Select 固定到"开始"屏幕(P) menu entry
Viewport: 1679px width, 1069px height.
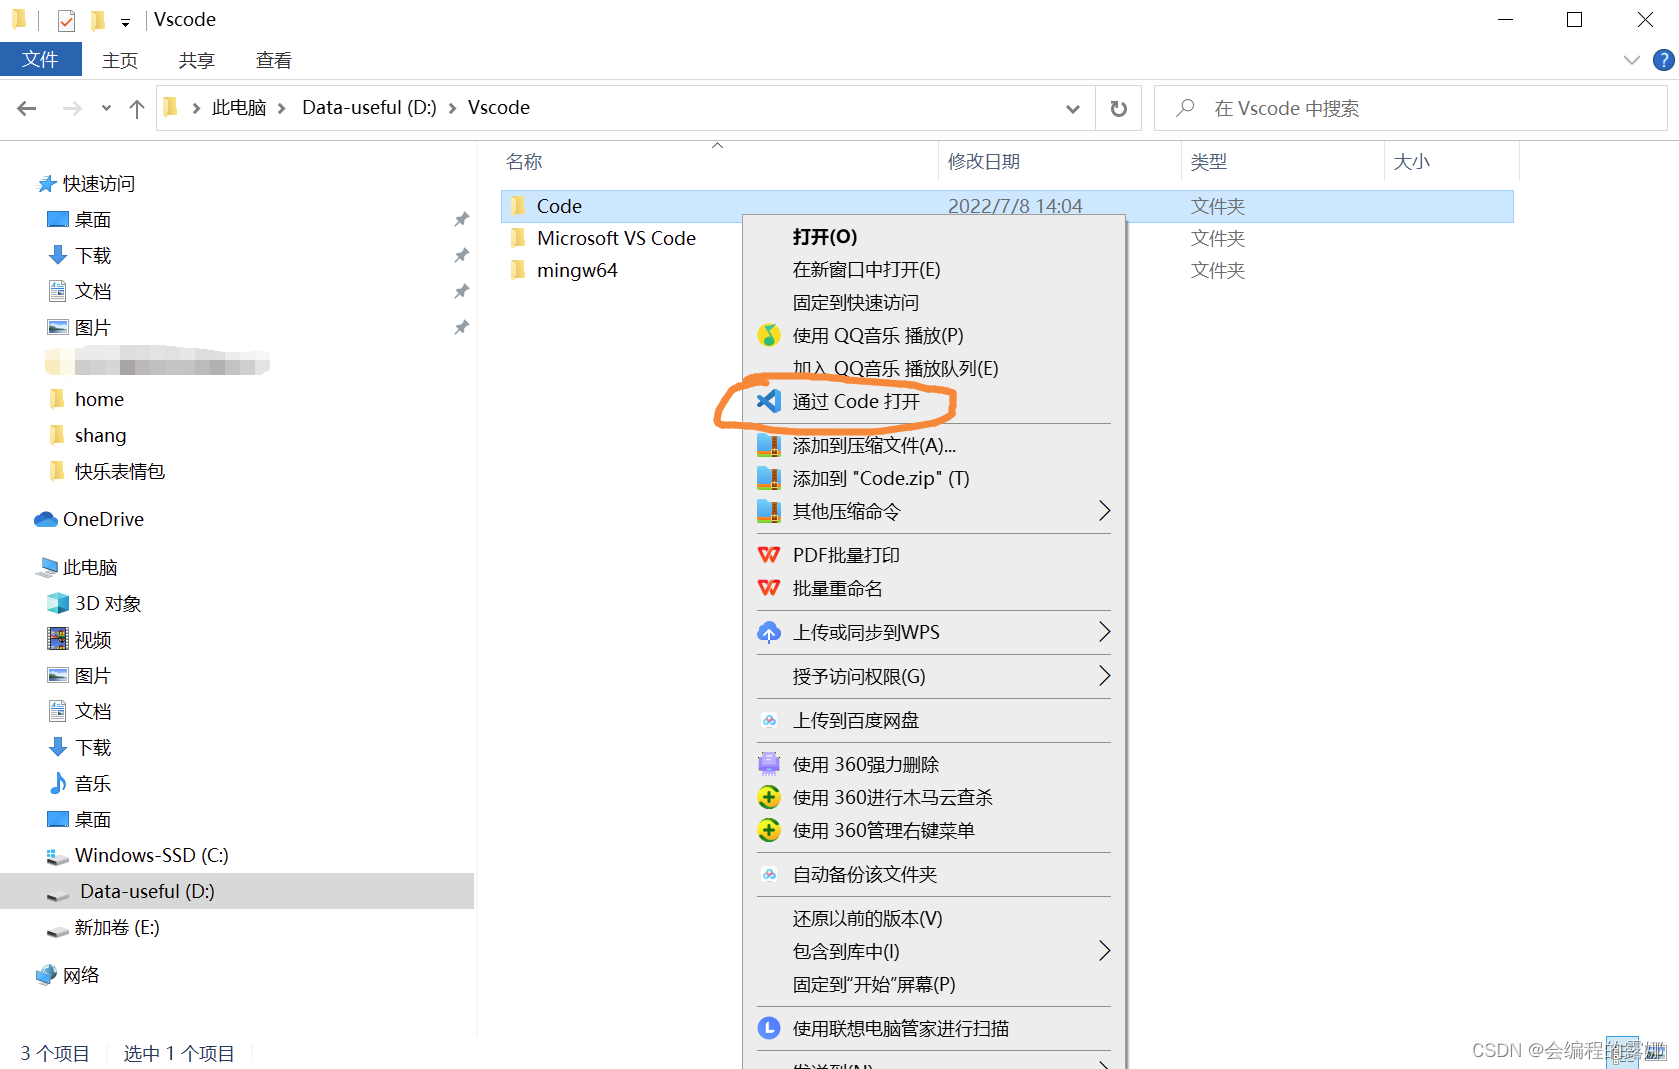(x=935, y=984)
